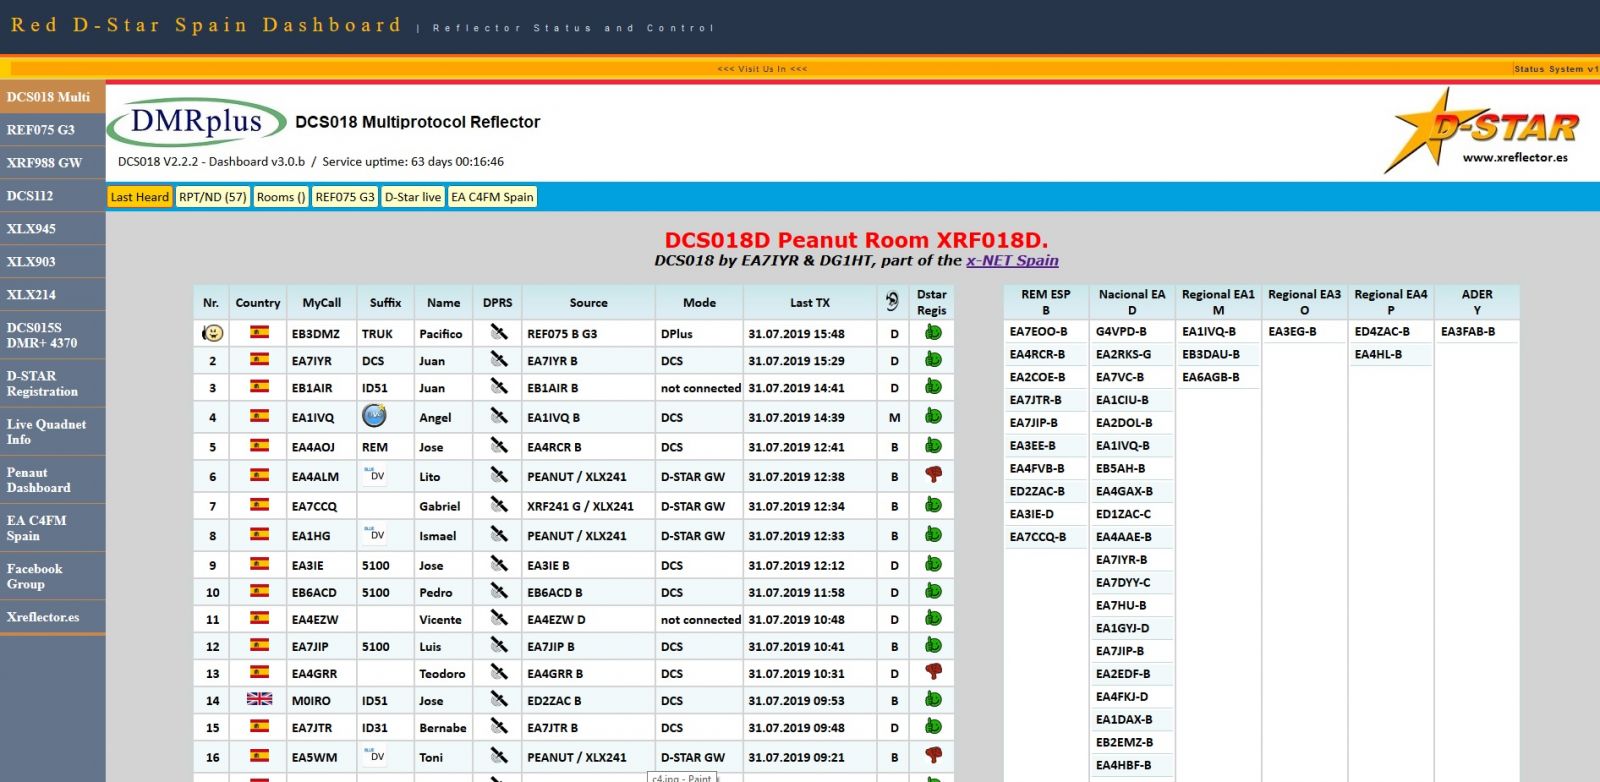1600x782 pixels.
Task: Open EA C4FM Spain sidebar link
Action: (52, 528)
